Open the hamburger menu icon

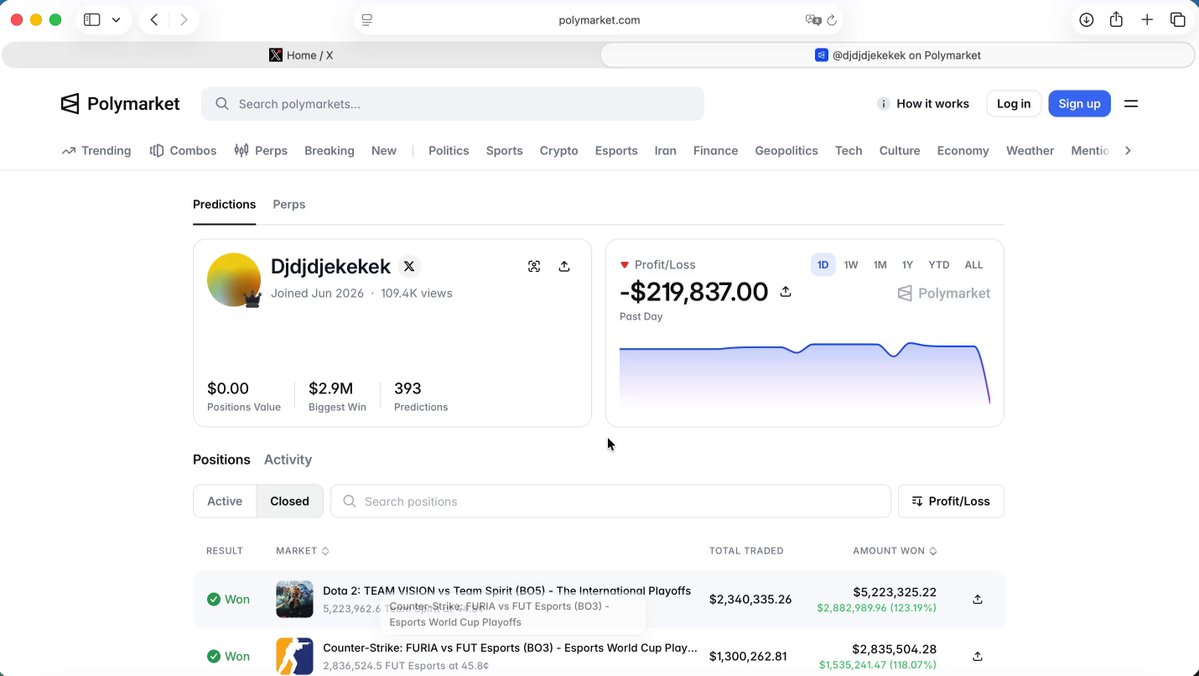[x=1131, y=104]
